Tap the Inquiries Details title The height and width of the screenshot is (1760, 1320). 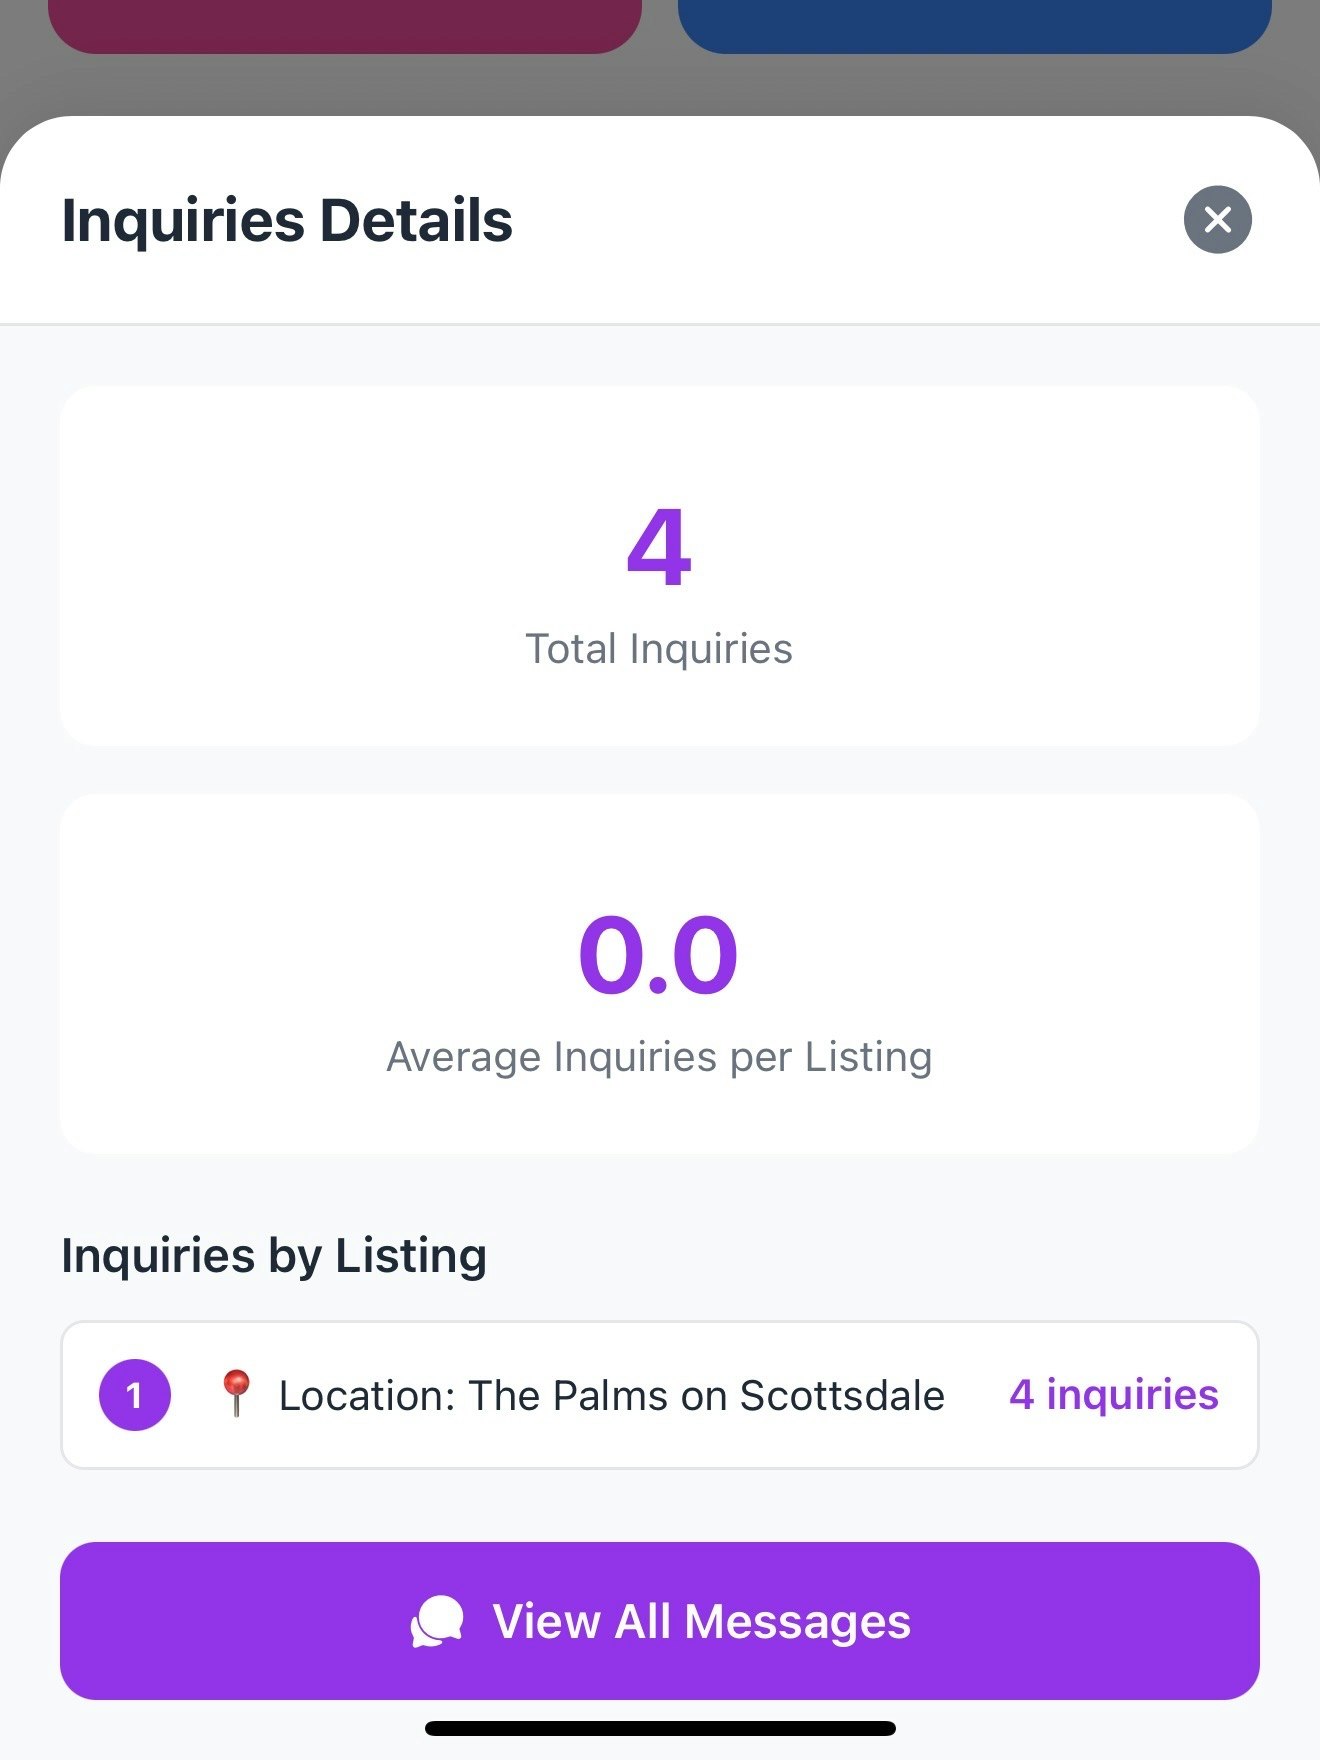click(x=287, y=220)
